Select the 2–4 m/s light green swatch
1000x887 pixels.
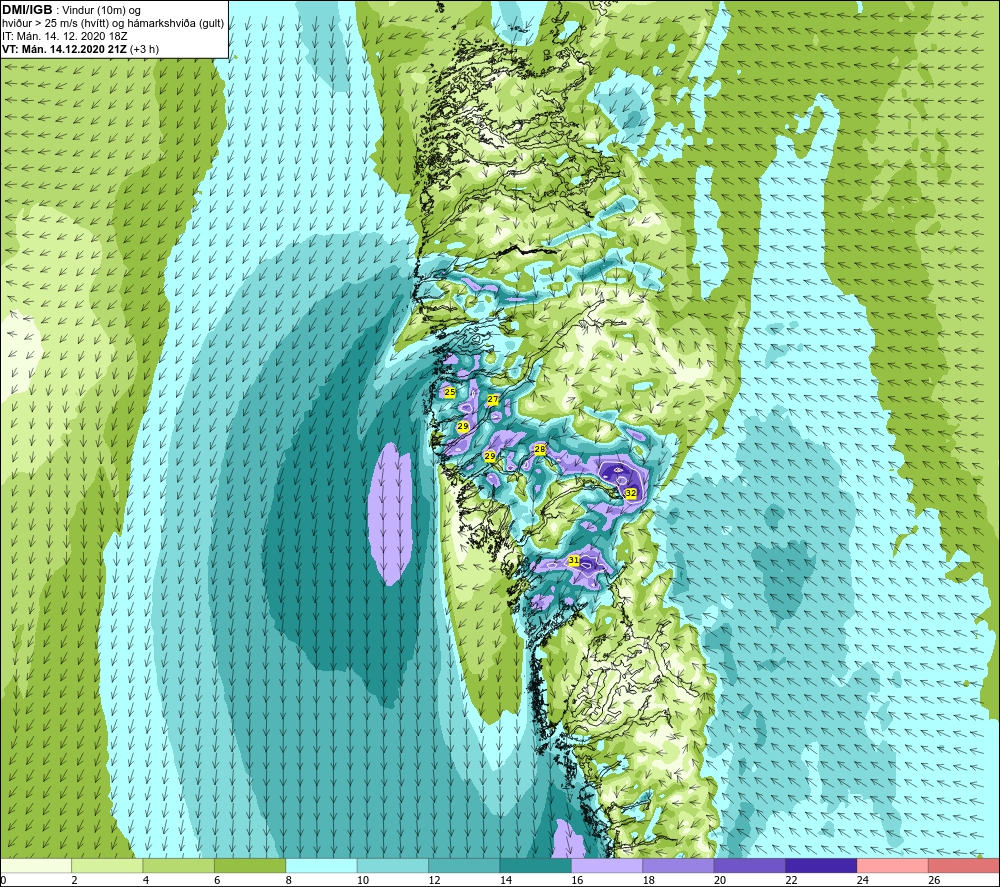[x=107, y=865]
